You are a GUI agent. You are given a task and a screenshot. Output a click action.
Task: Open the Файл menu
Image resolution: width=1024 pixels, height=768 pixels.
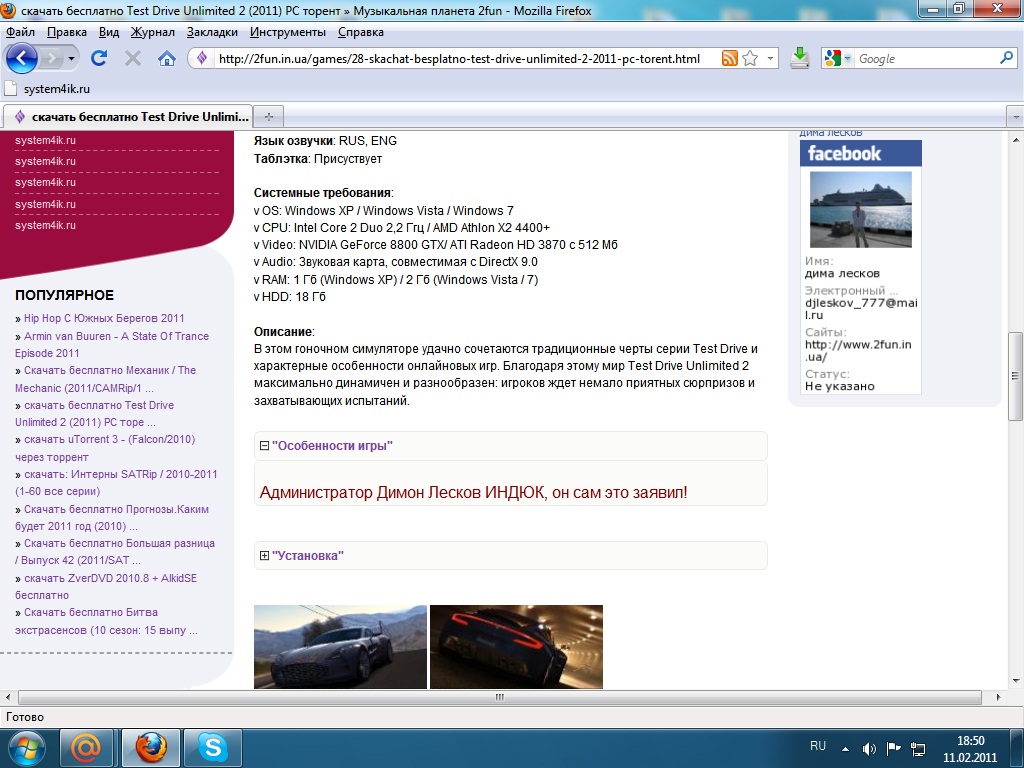[20, 32]
